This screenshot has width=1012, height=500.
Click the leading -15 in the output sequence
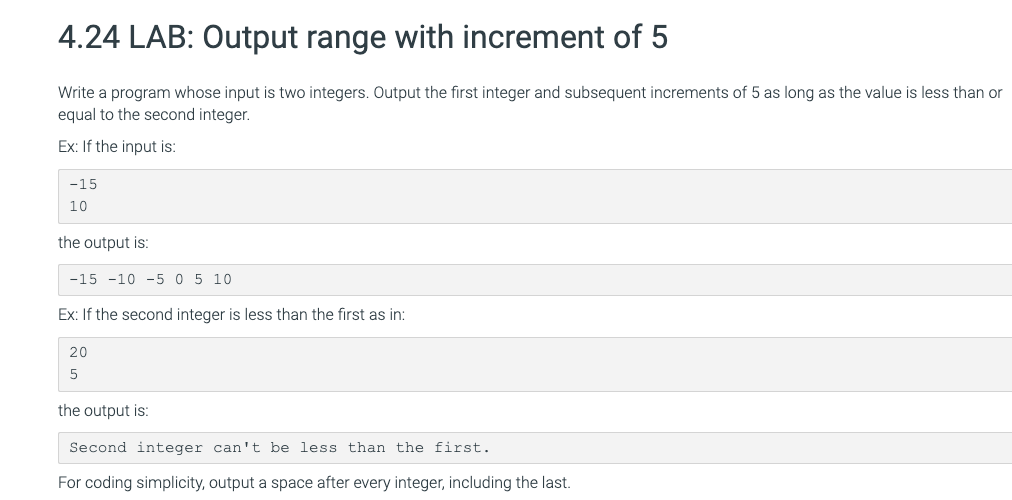(83, 279)
